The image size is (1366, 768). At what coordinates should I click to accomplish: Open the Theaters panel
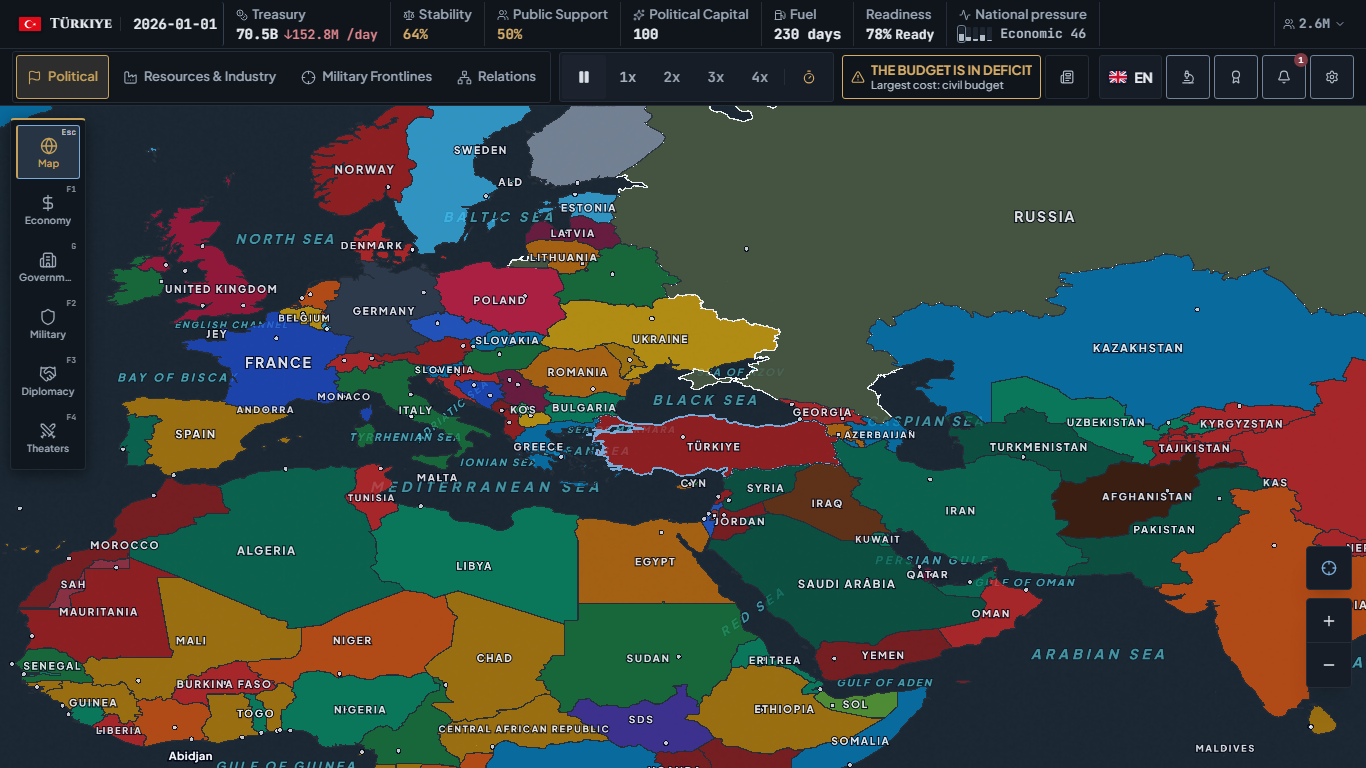tap(48, 437)
